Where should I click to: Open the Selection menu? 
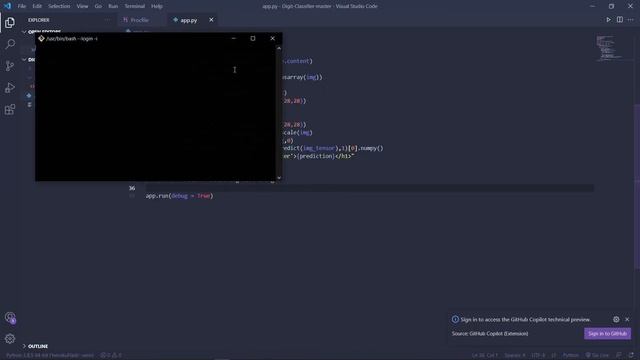tap(59, 6)
